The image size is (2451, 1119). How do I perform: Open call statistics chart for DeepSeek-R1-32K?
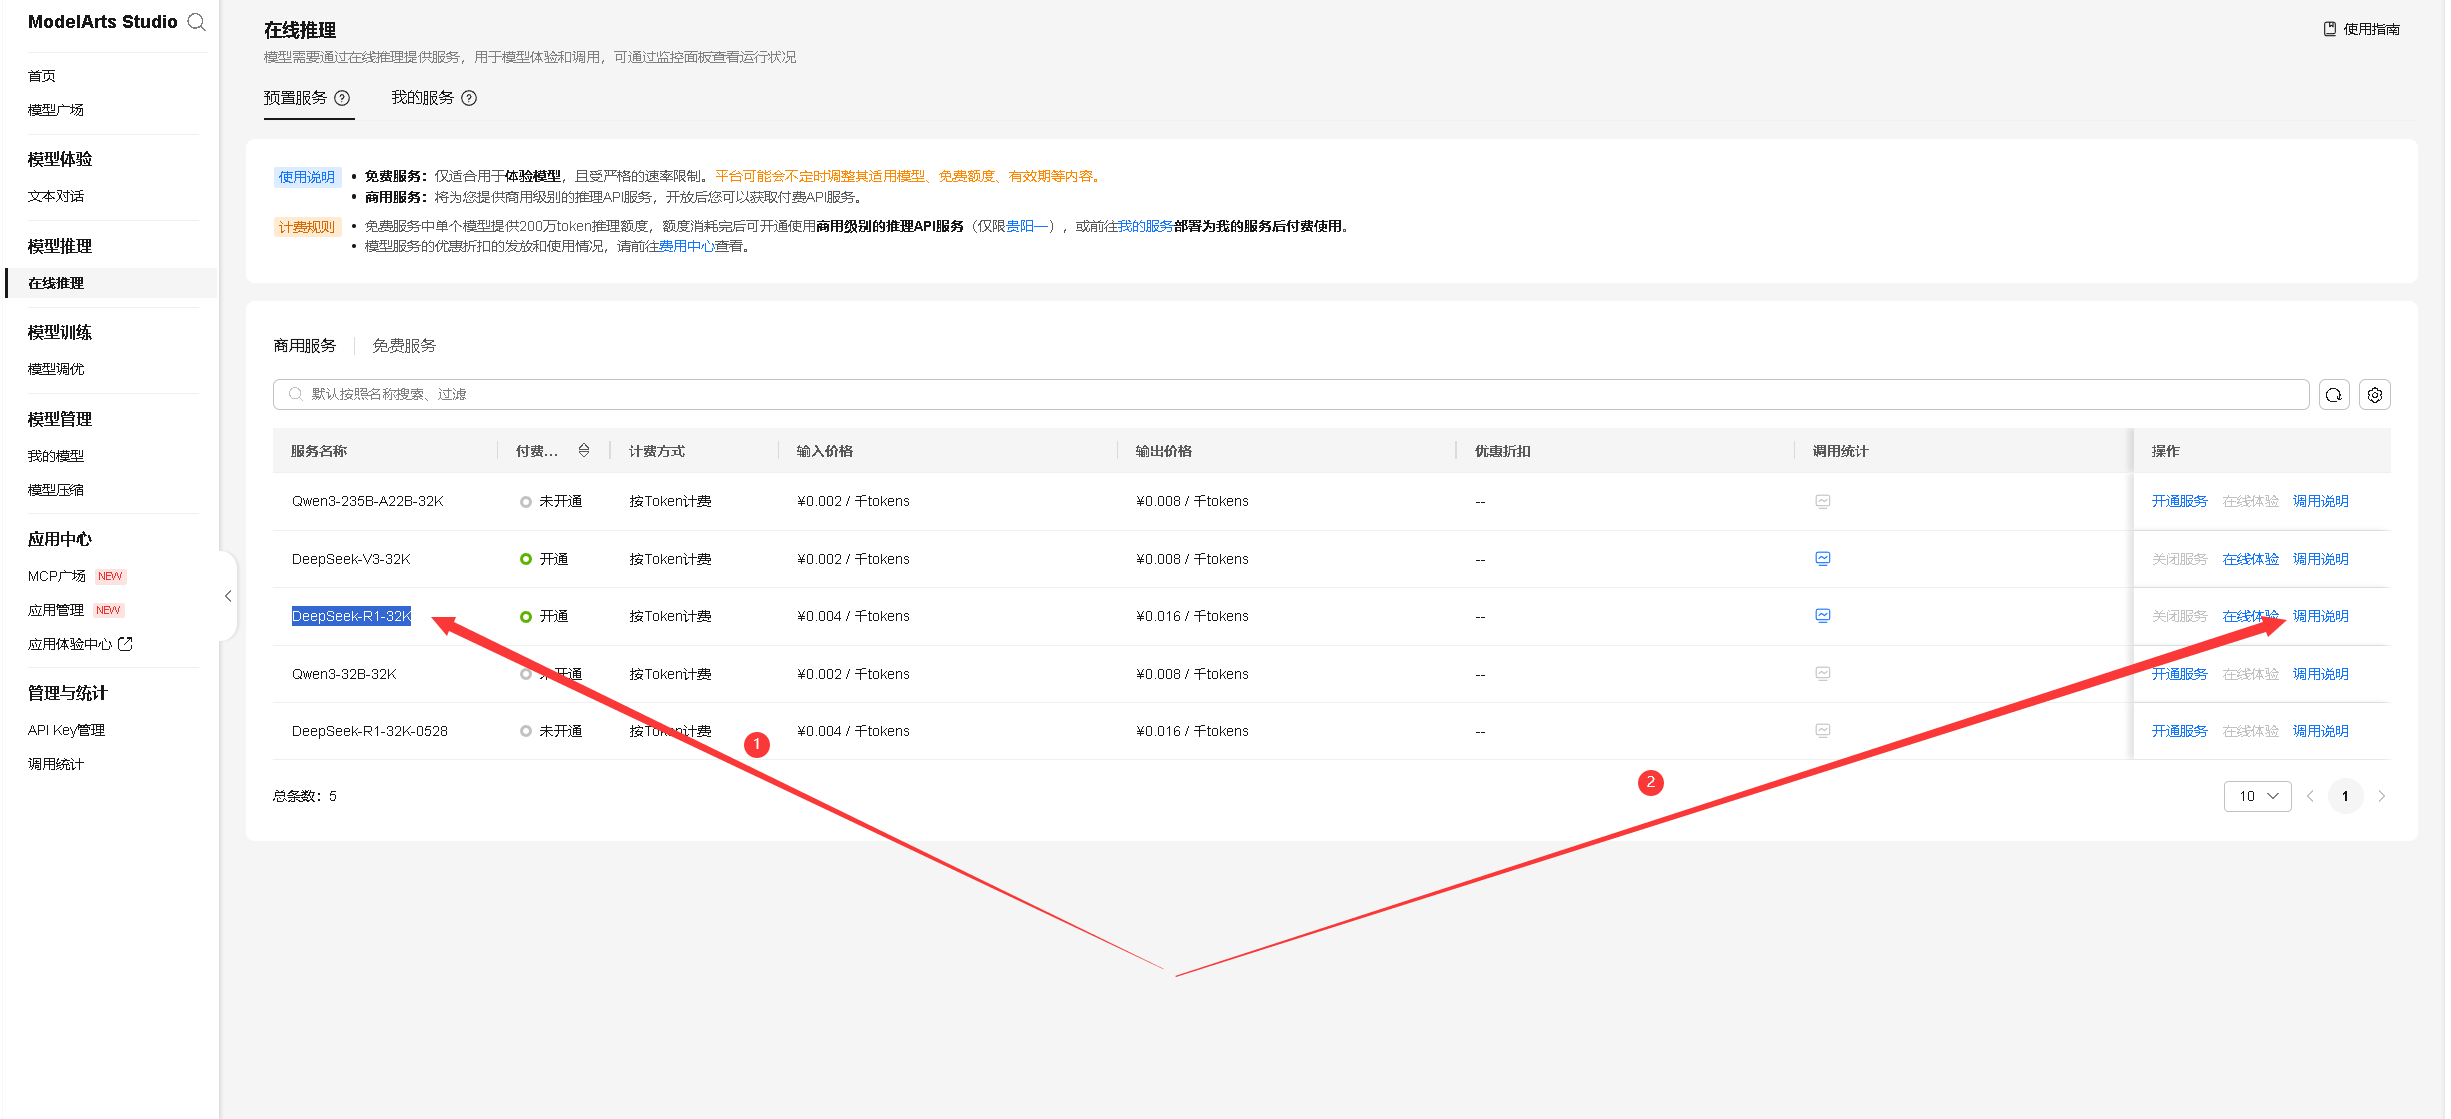(1822, 616)
